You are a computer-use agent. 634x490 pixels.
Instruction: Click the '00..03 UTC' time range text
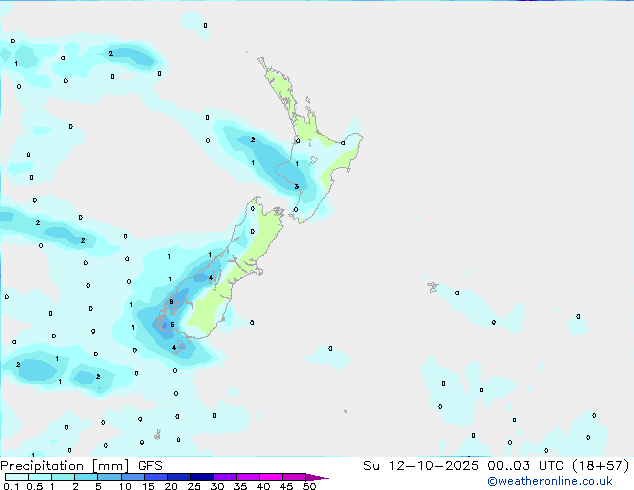pyautogui.click(x=525, y=465)
